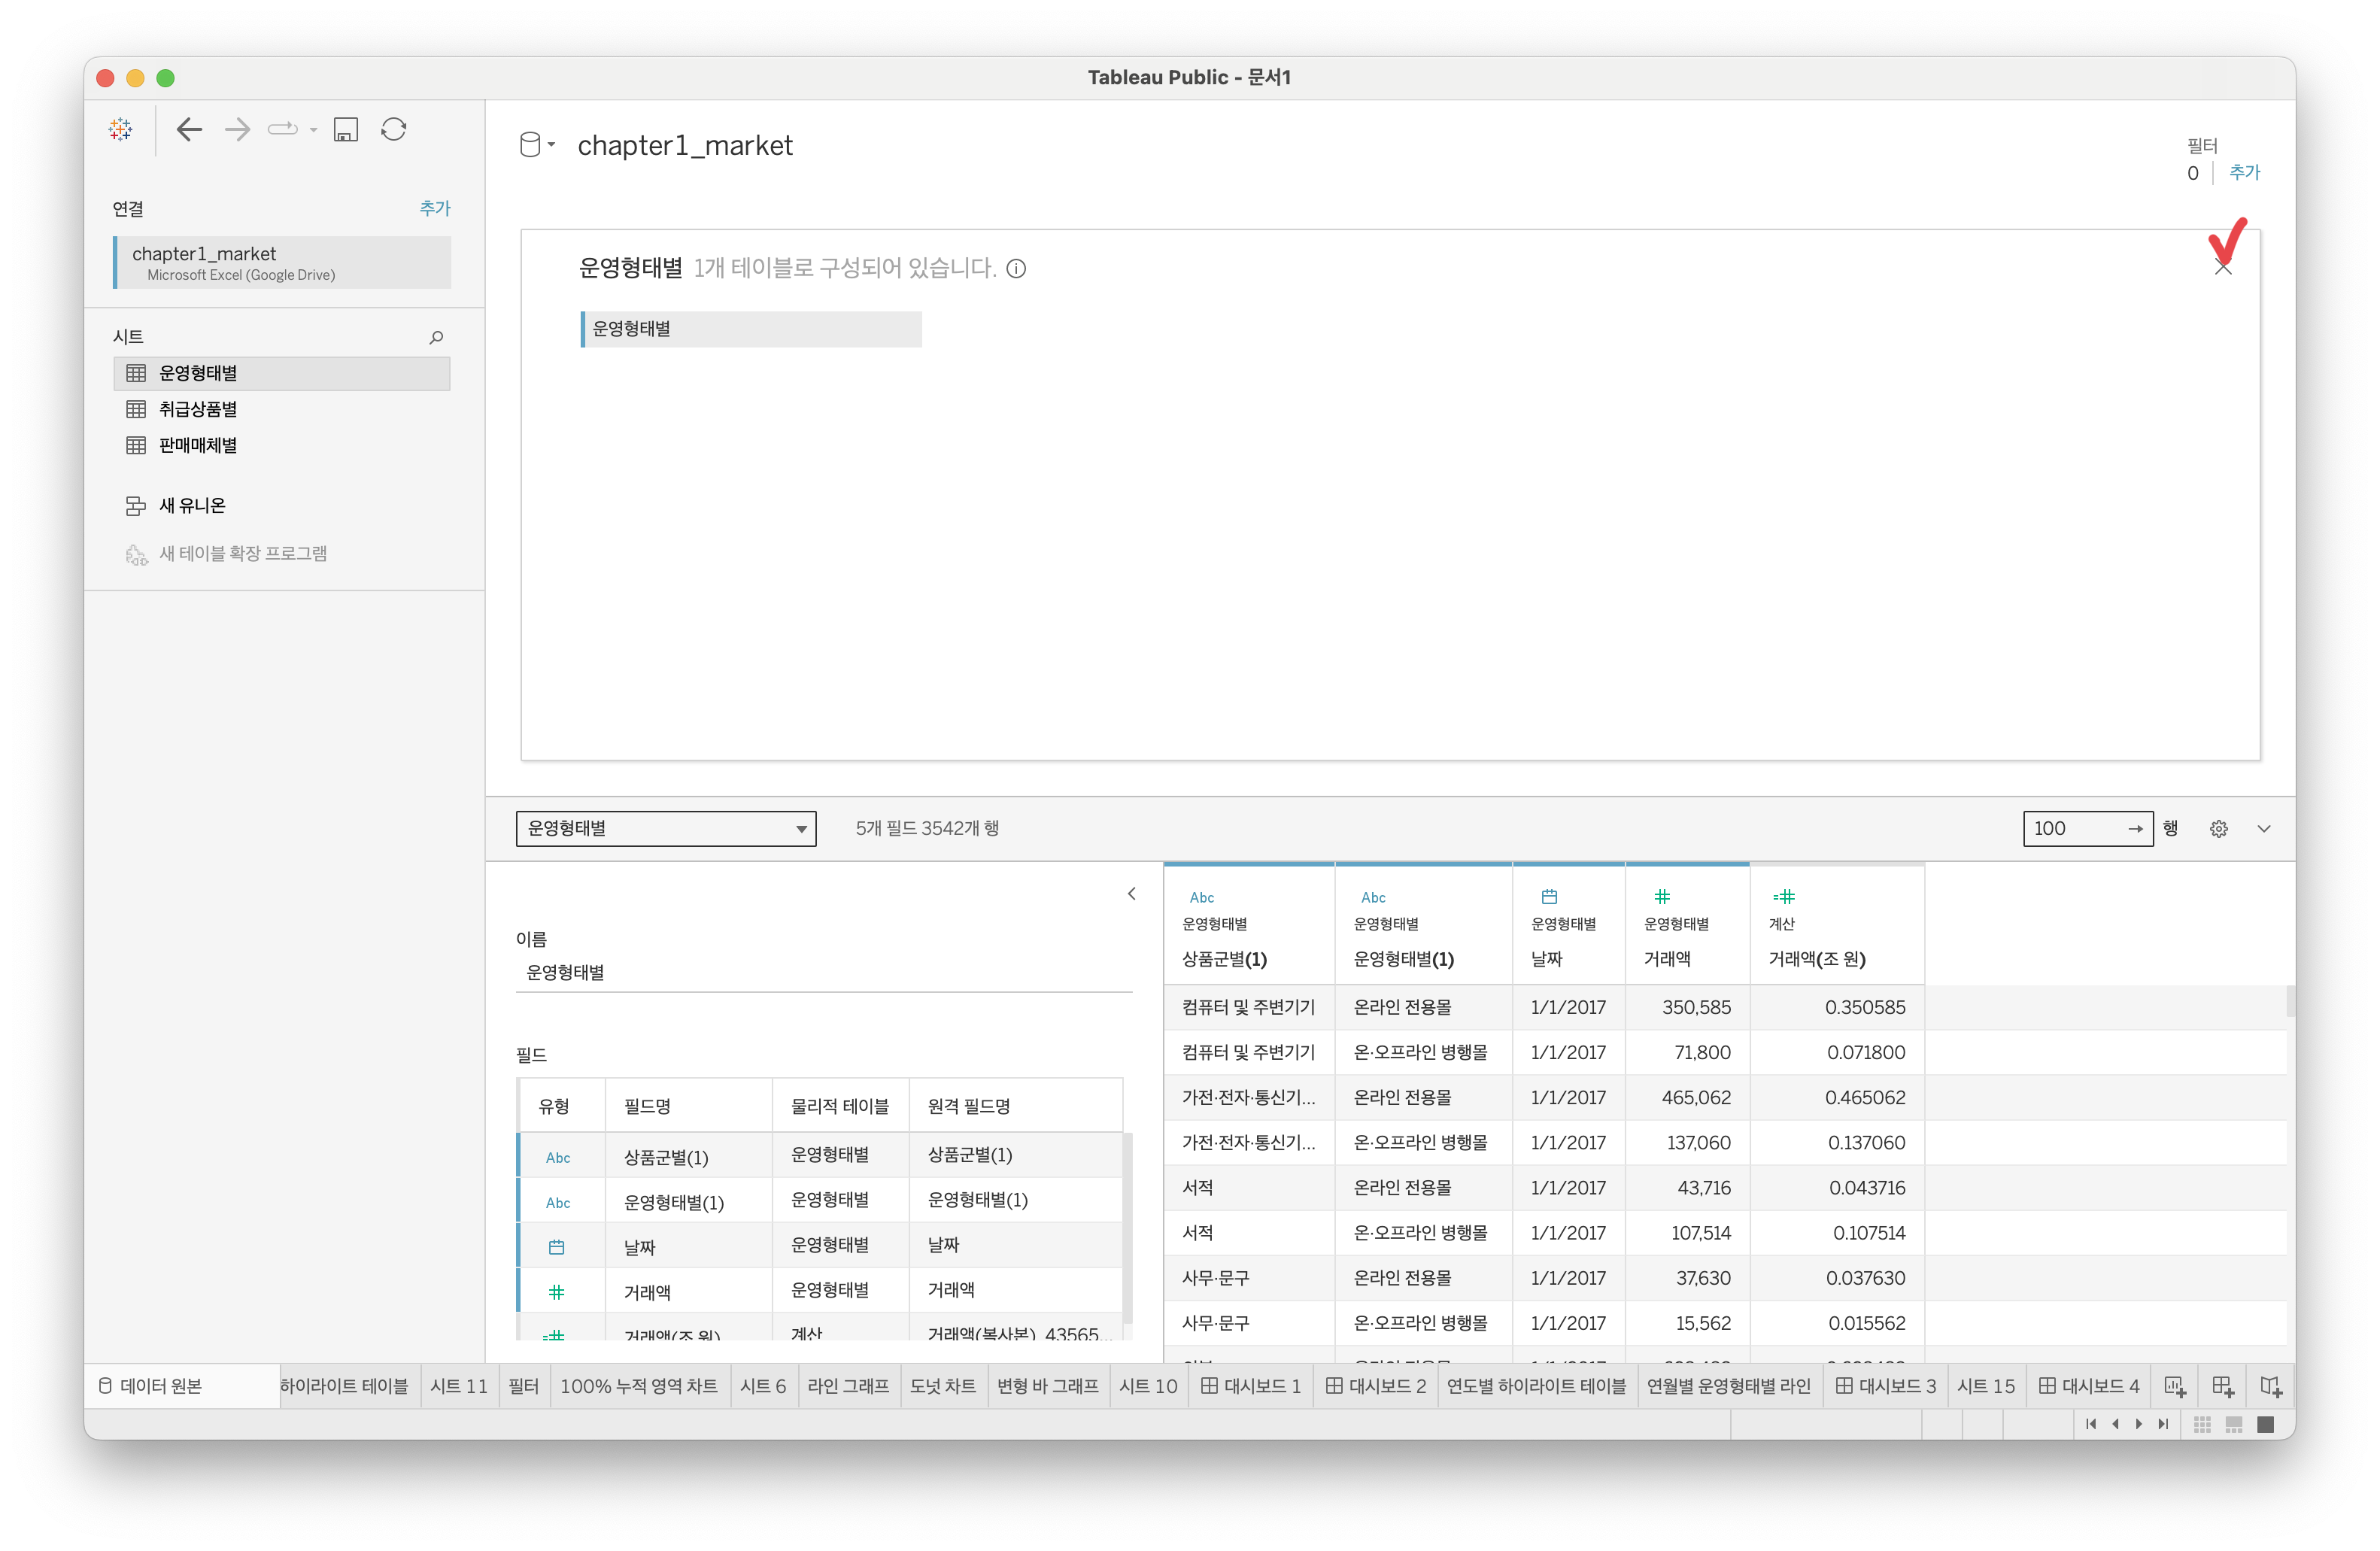Click the new dashboard icon
The height and width of the screenshot is (1551, 2380).
point(2222,1386)
